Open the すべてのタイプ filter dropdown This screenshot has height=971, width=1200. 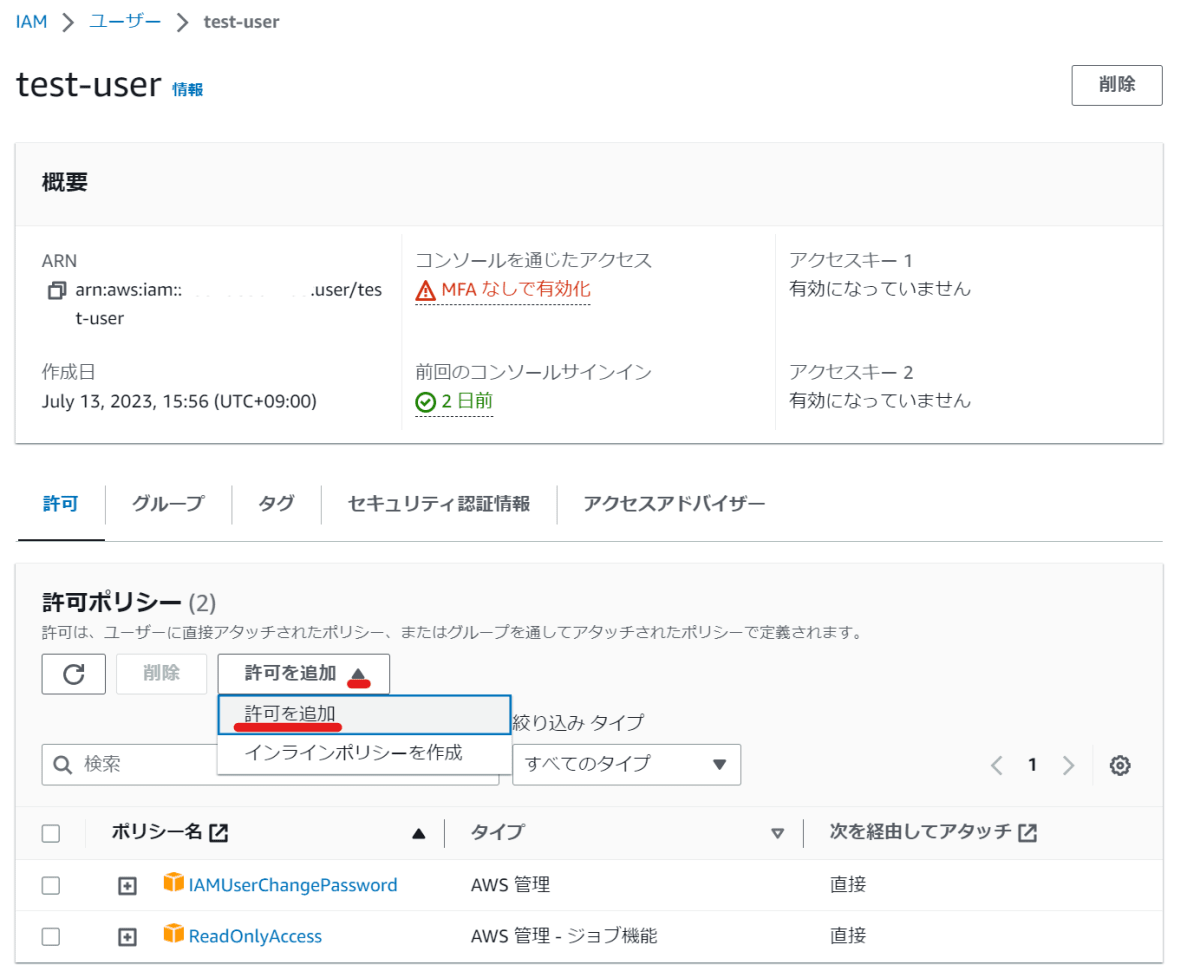[x=626, y=764]
